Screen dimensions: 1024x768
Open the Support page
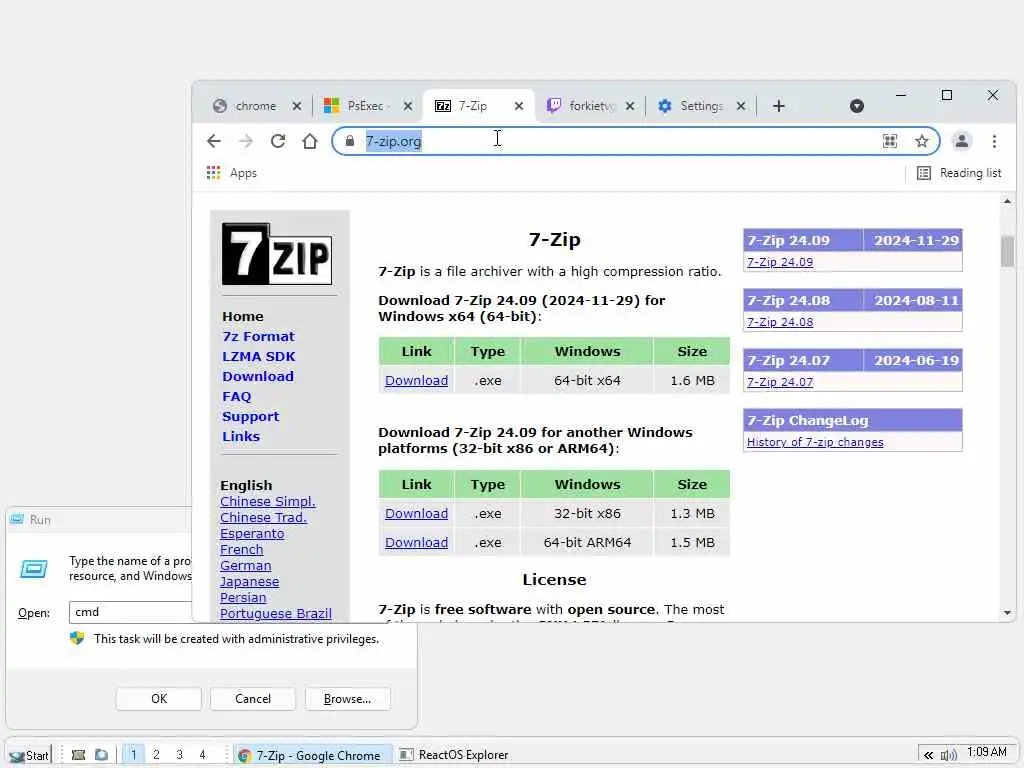pyautogui.click(x=250, y=417)
